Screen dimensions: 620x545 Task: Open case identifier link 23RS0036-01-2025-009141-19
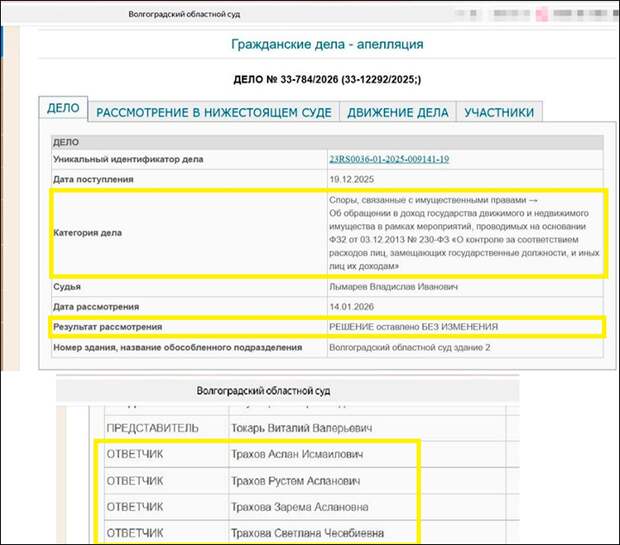click(389, 159)
